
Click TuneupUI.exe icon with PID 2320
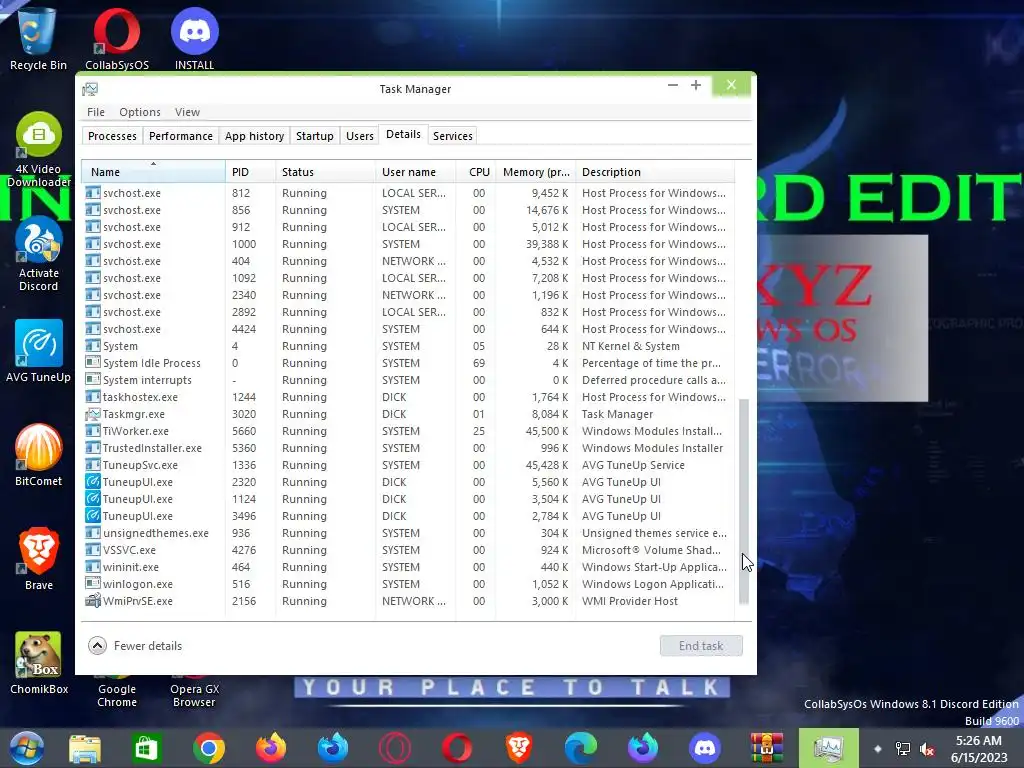coord(93,482)
